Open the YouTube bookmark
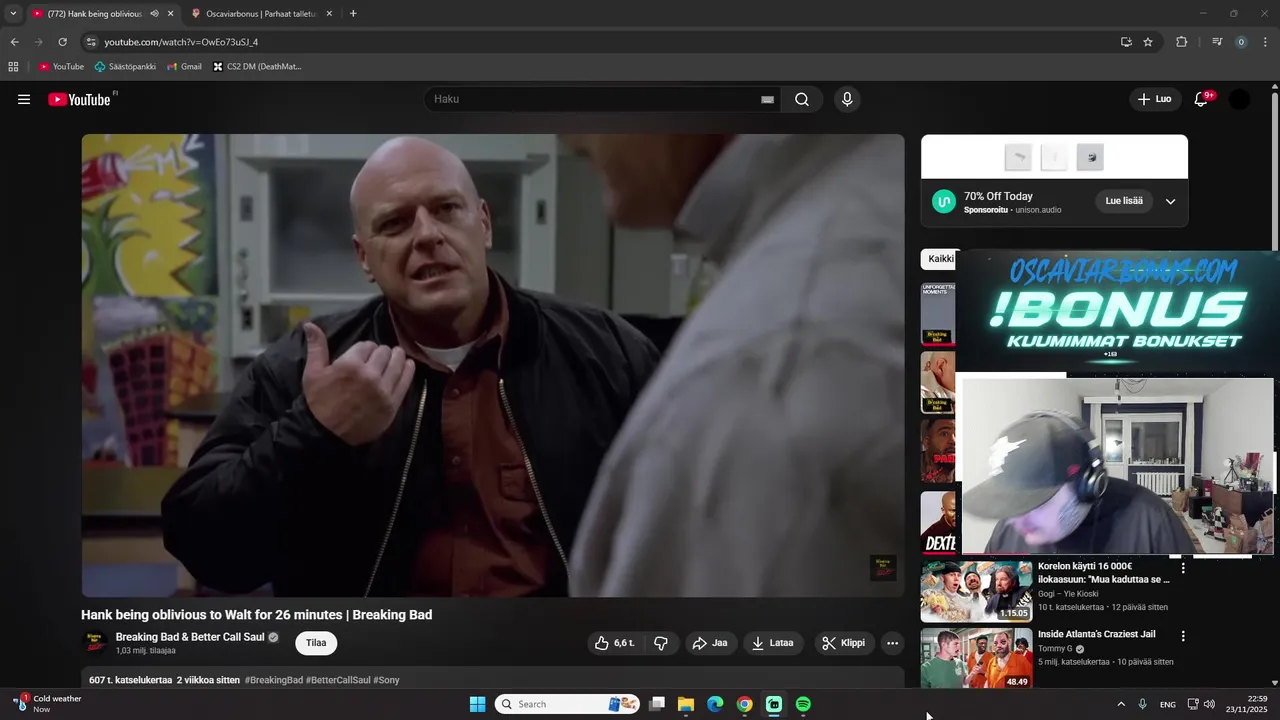 tap(61, 67)
